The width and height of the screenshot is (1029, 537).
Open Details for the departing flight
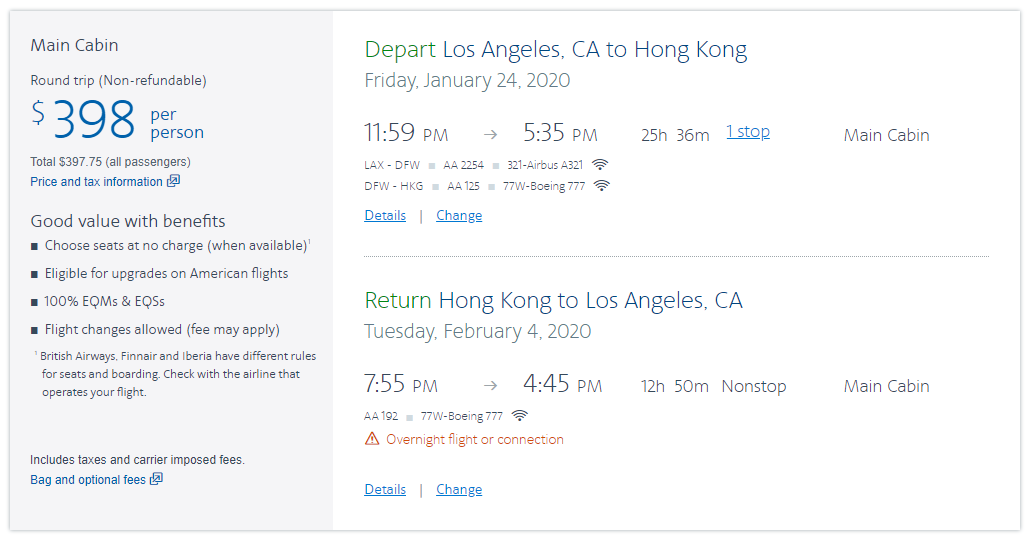pos(385,215)
